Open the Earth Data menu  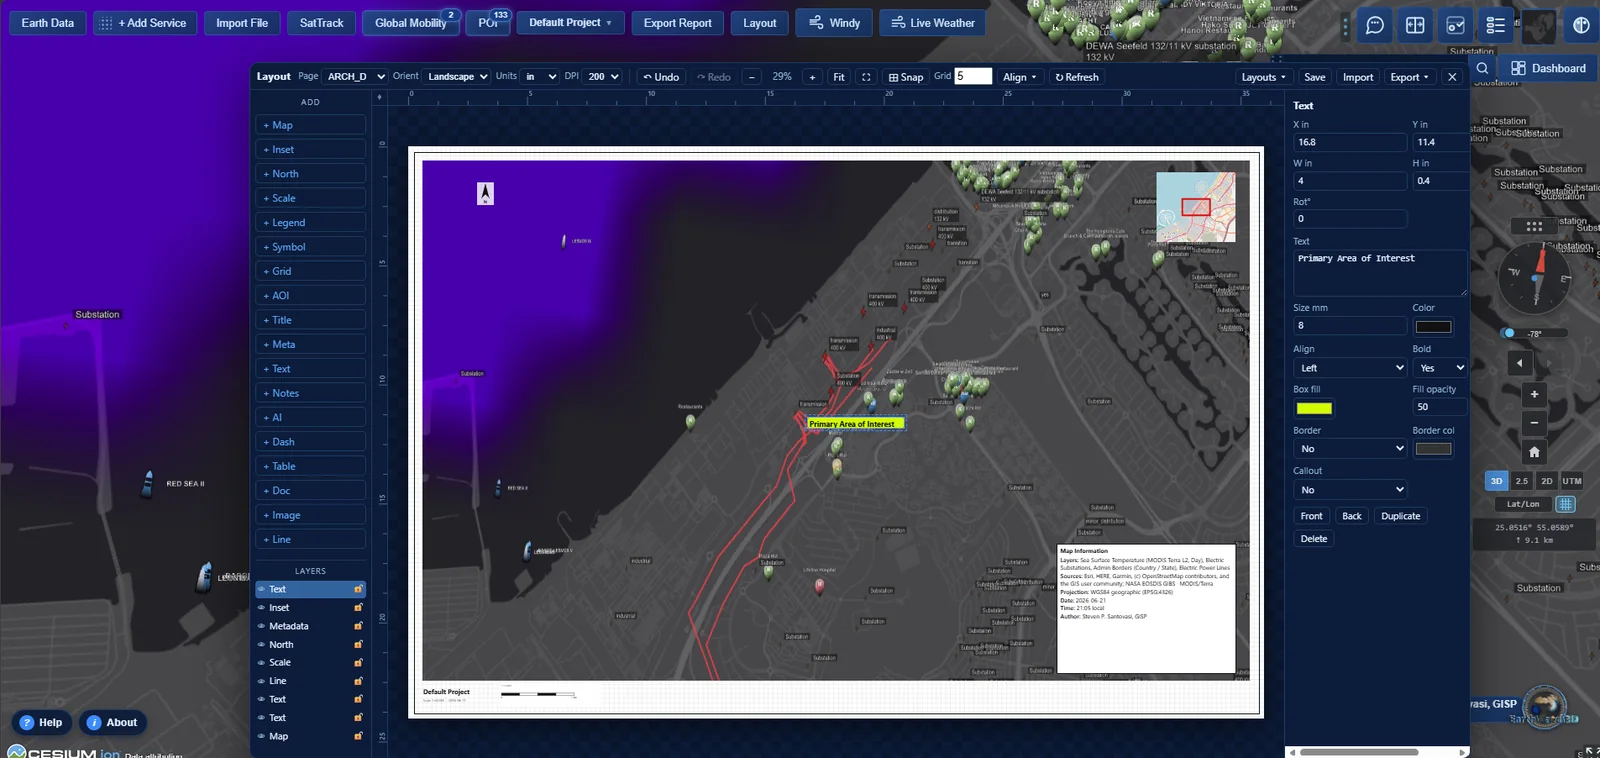click(x=48, y=23)
